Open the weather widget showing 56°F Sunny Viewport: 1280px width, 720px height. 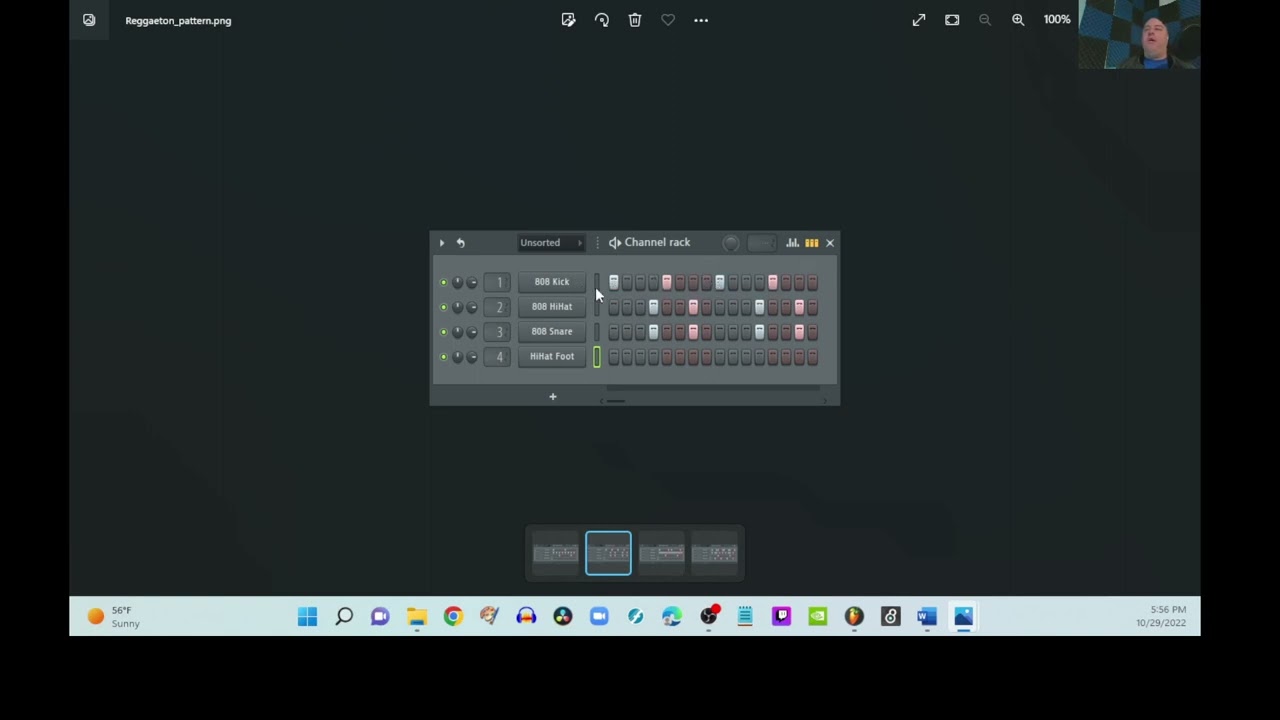click(x=113, y=617)
